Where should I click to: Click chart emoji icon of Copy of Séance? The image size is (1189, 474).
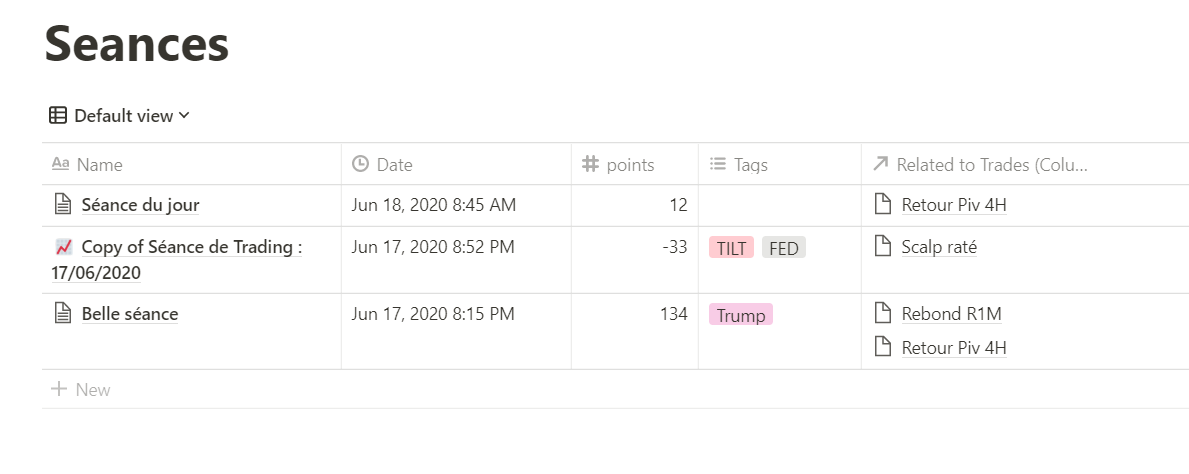(63, 247)
